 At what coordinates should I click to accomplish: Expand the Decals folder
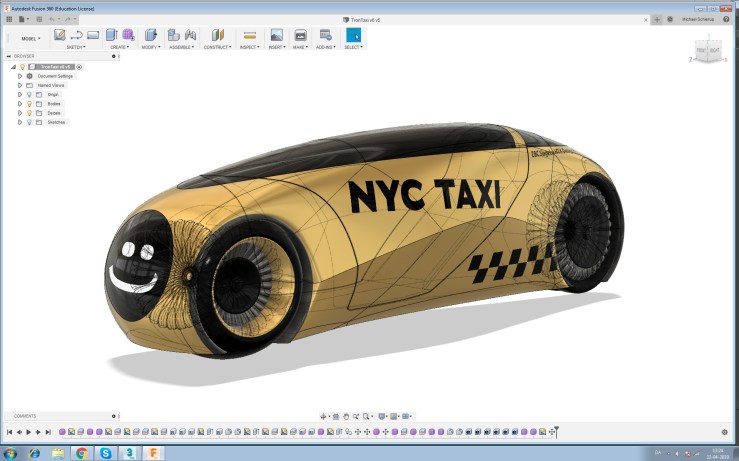[20, 113]
